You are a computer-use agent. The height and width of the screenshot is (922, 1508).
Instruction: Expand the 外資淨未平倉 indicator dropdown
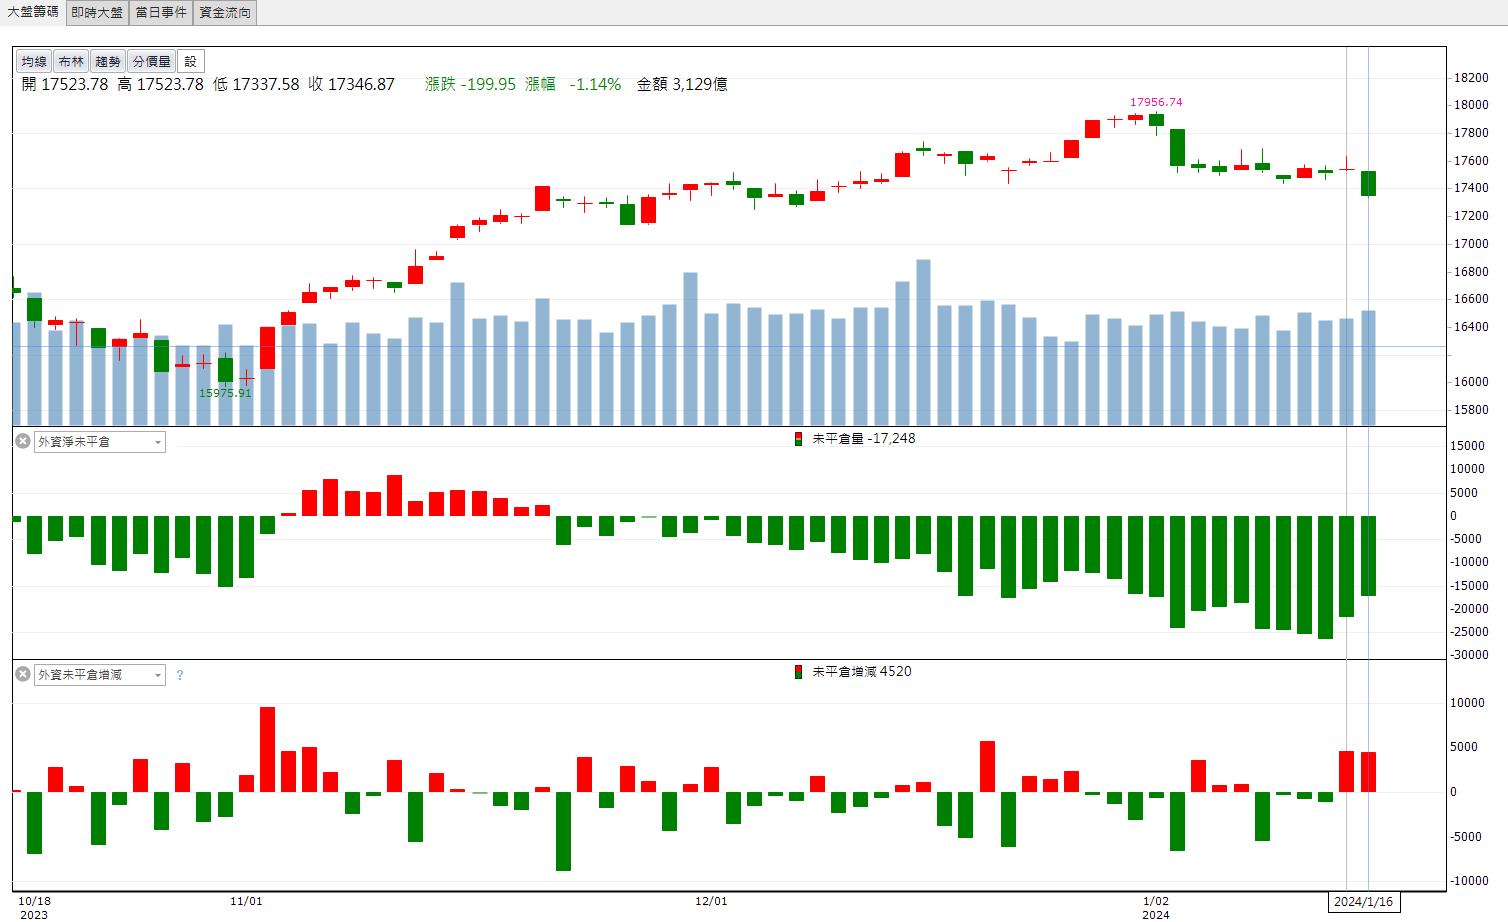(x=100, y=442)
